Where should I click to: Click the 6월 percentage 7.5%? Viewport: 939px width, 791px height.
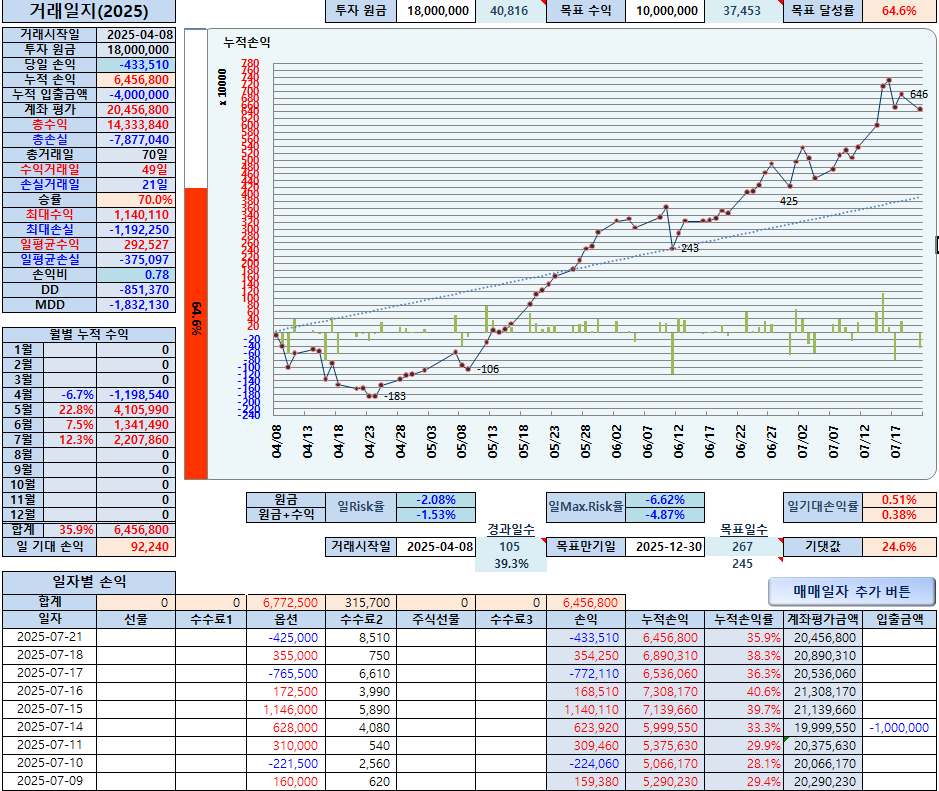pos(70,425)
